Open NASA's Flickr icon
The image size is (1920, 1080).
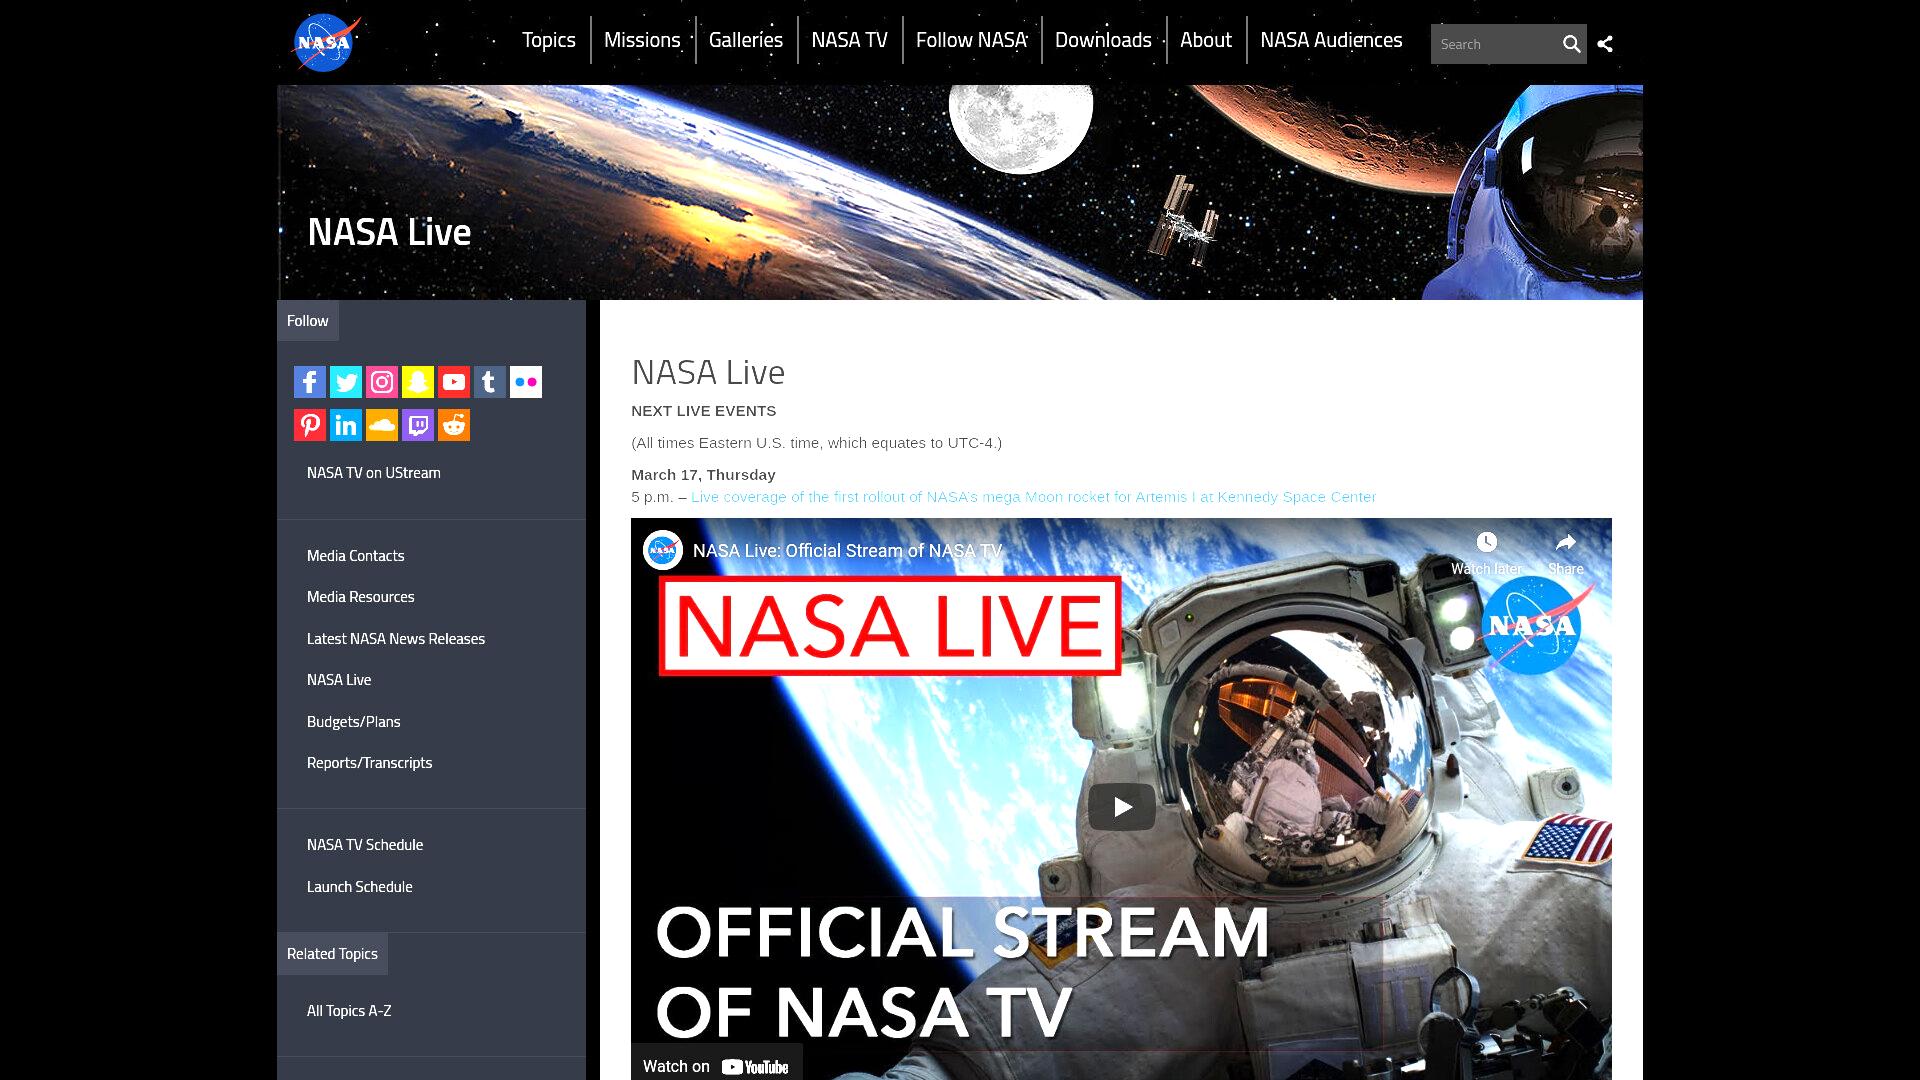526,382
